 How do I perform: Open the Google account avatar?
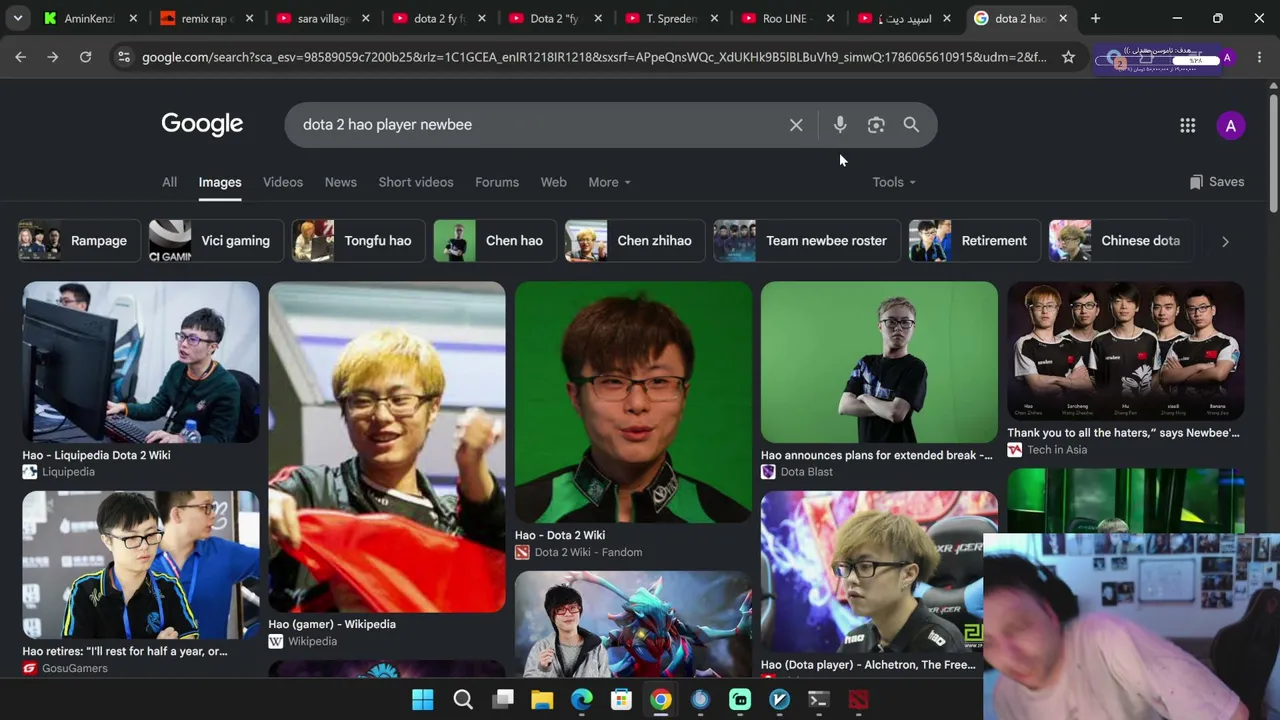(x=1231, y=125)
